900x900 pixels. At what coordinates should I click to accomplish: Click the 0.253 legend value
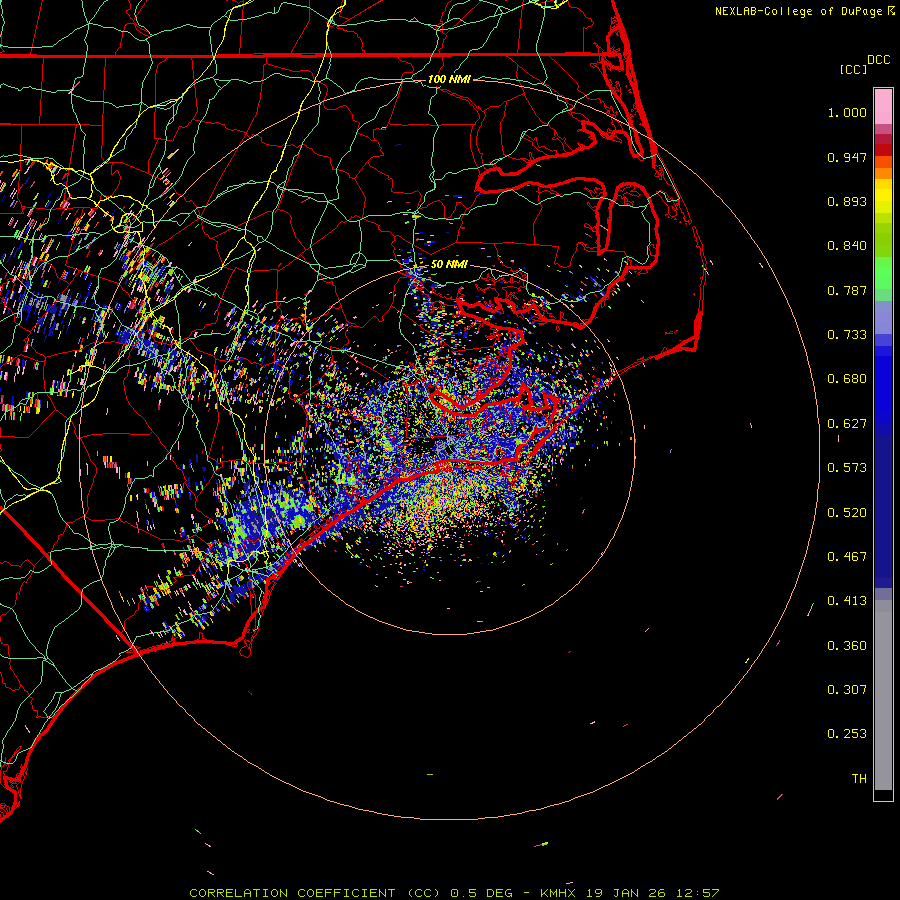coord(847,734)
